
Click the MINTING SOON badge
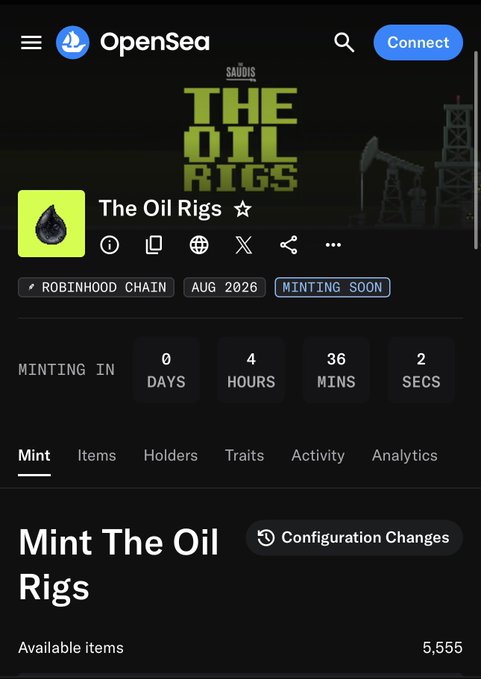[x=333, y=287]
